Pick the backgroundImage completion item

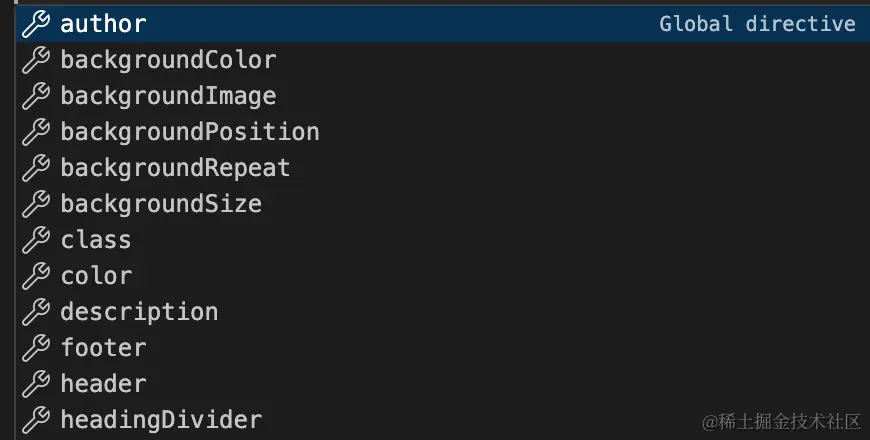[168, 96]
